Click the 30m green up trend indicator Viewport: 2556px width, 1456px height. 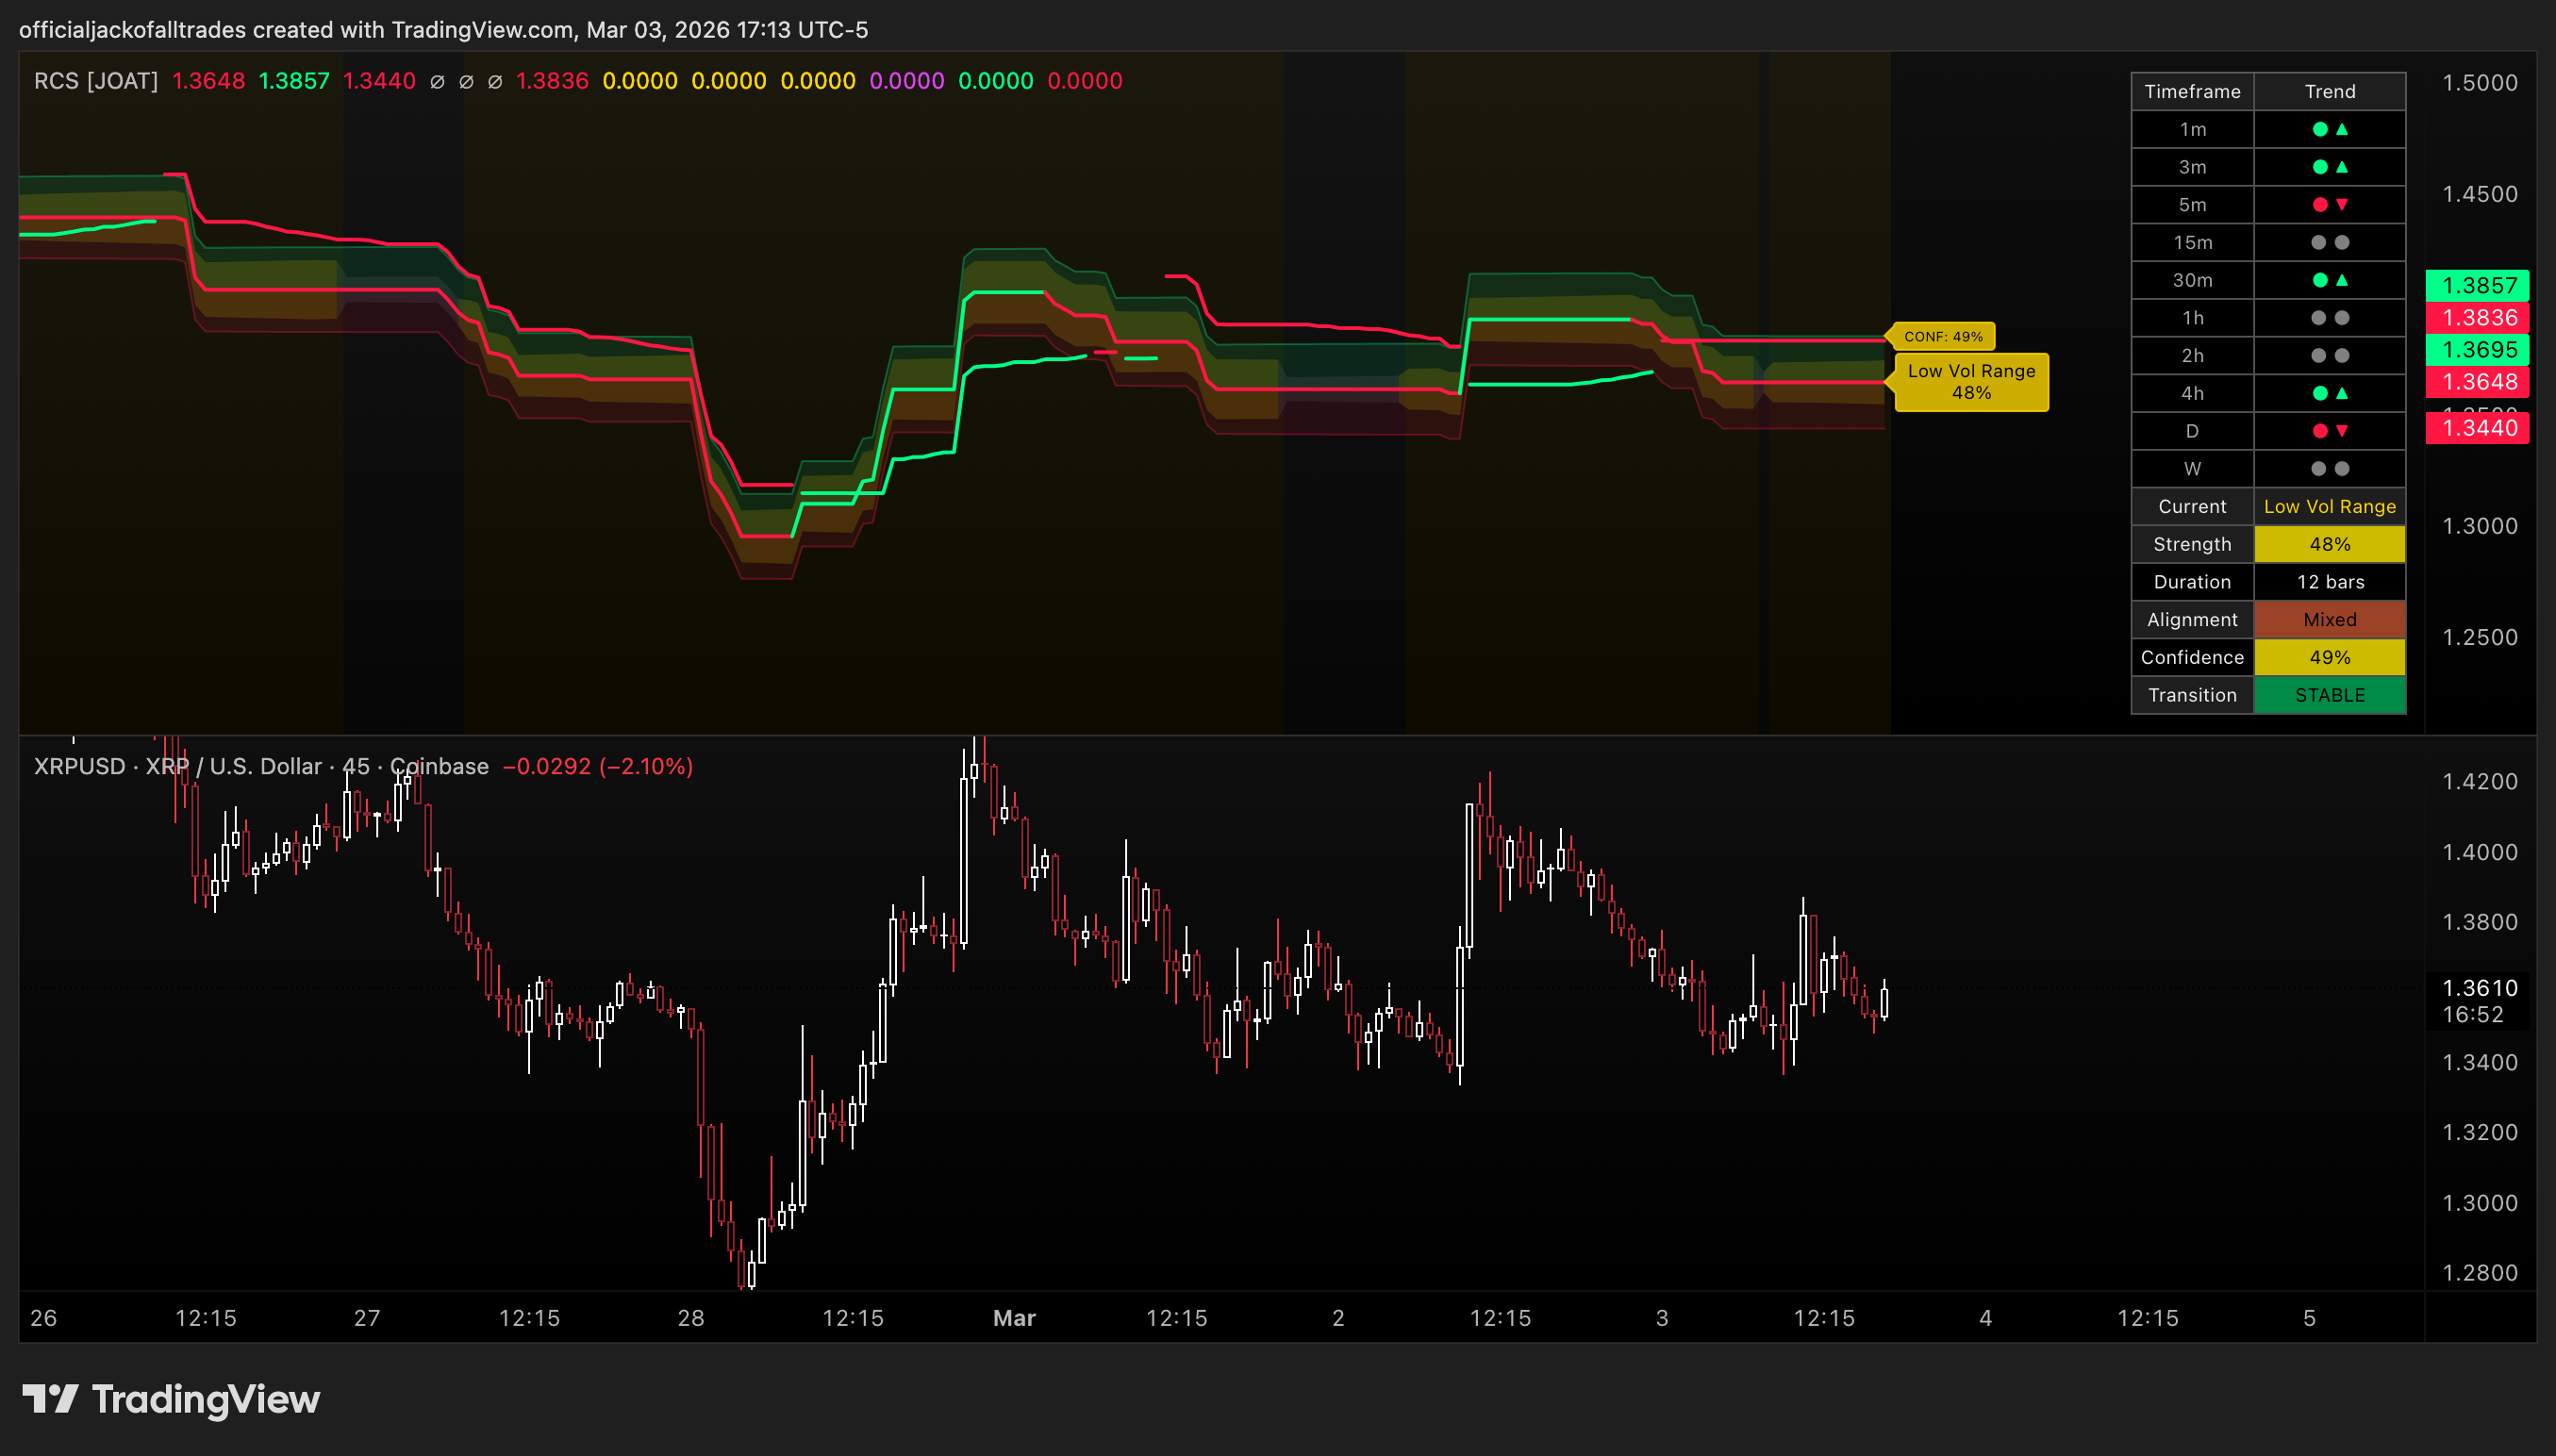[2330, 281]
